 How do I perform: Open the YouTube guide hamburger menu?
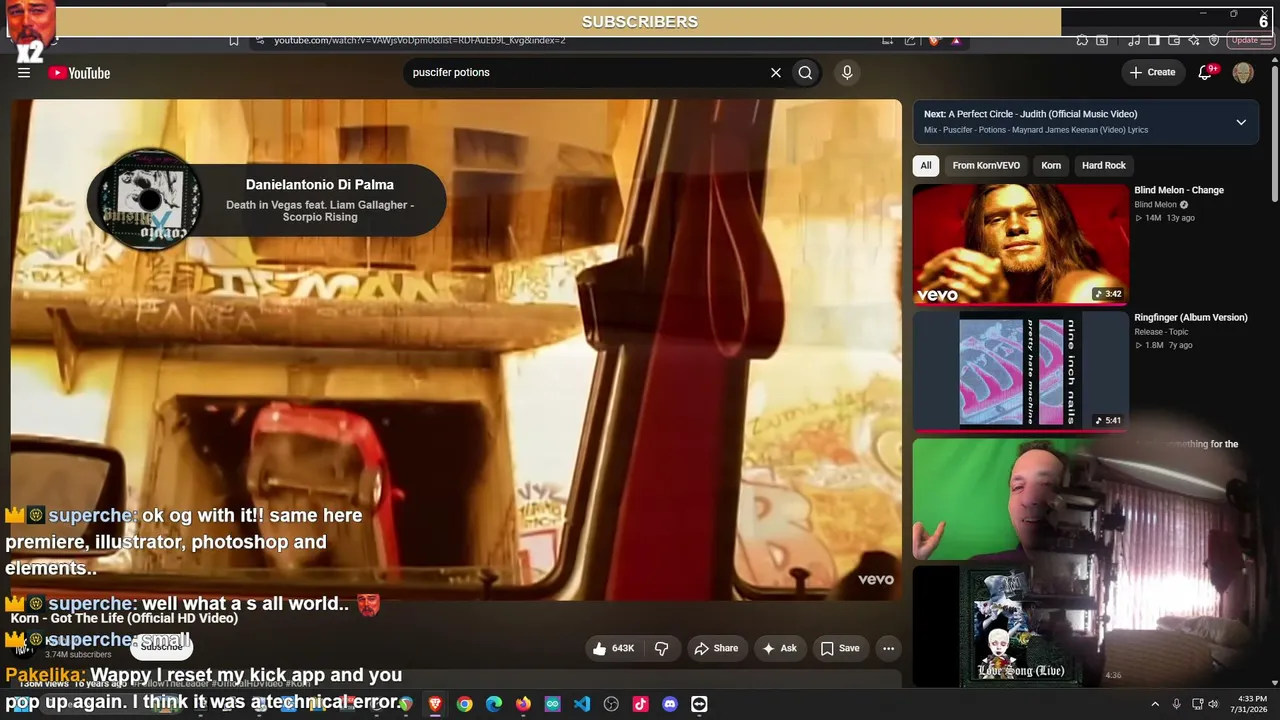24,72
